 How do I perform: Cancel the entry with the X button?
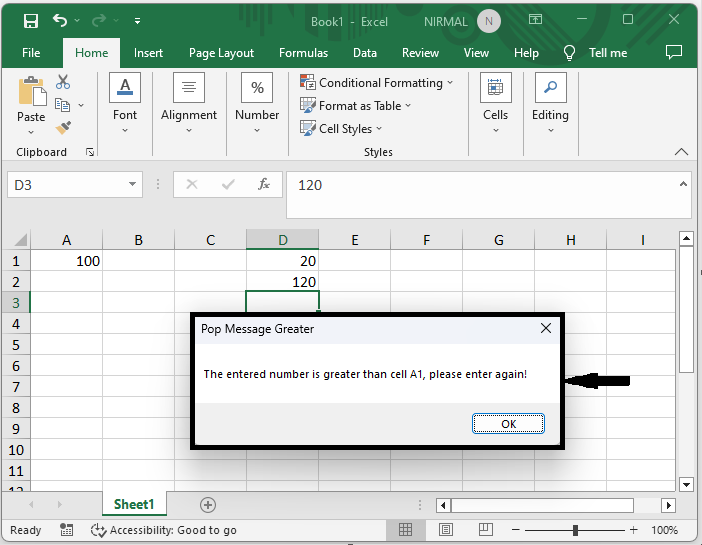(192, 184)
